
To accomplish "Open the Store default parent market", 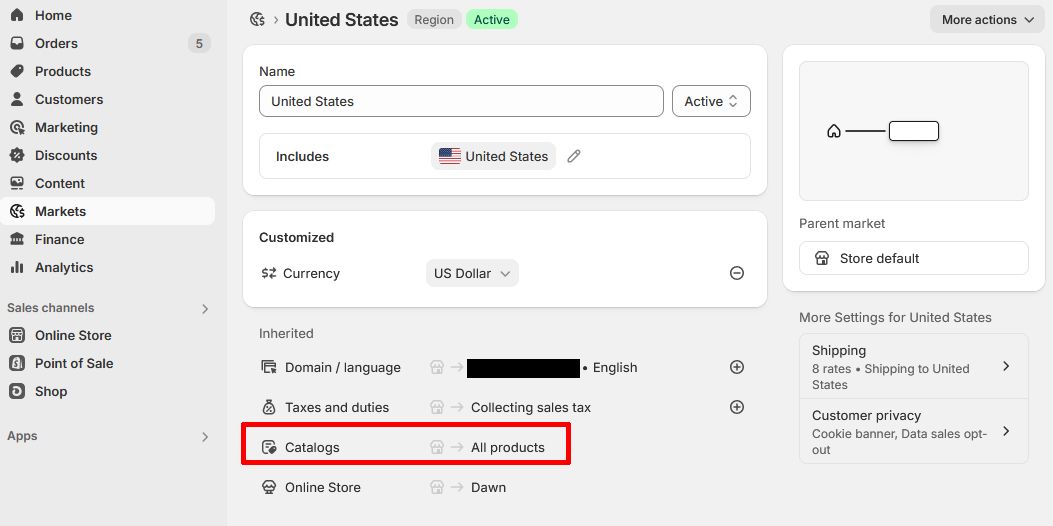I will pyautogui.click(x=913, y=258).
